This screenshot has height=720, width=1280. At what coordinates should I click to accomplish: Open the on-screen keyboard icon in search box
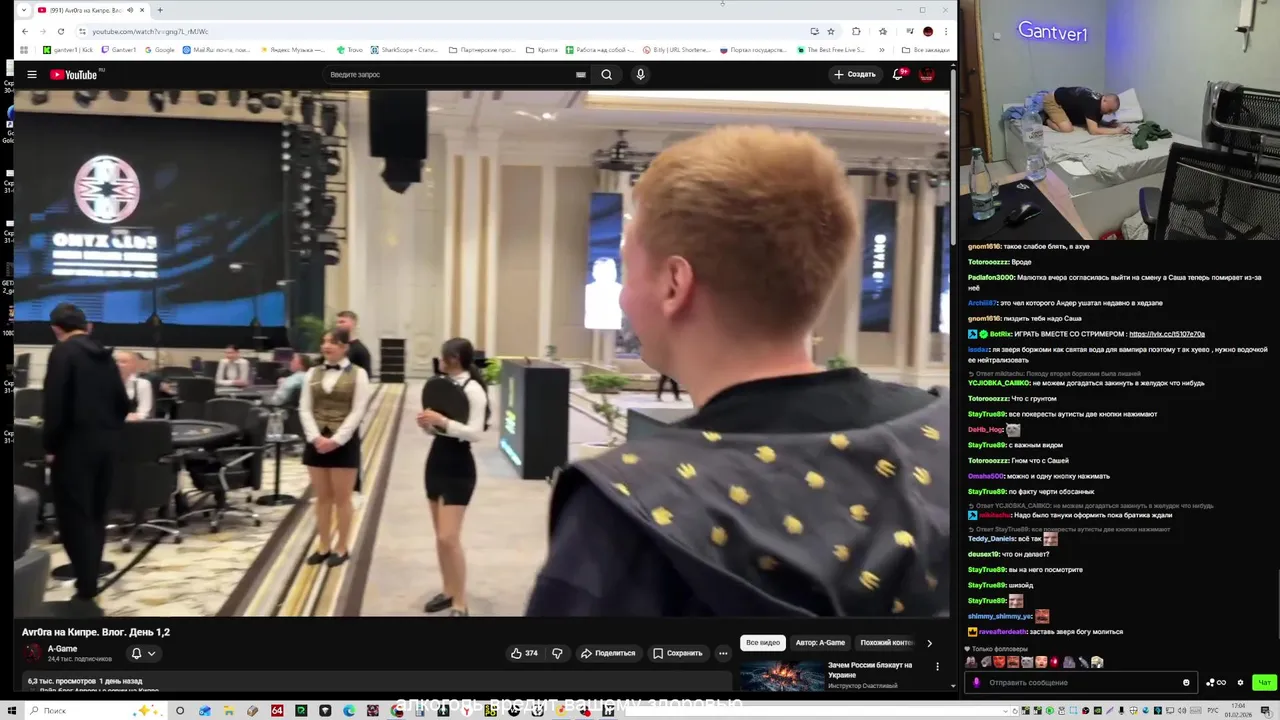(580, 75)
